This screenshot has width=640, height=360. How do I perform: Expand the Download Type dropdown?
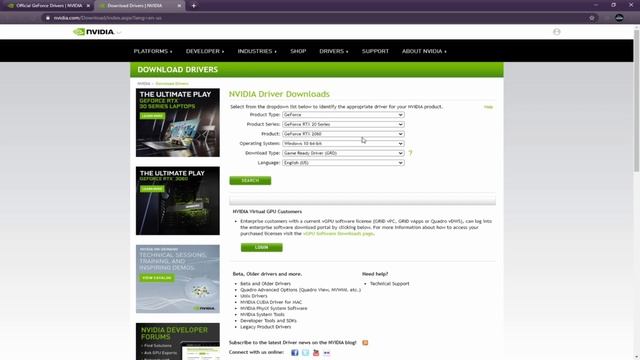pos(343,153)
